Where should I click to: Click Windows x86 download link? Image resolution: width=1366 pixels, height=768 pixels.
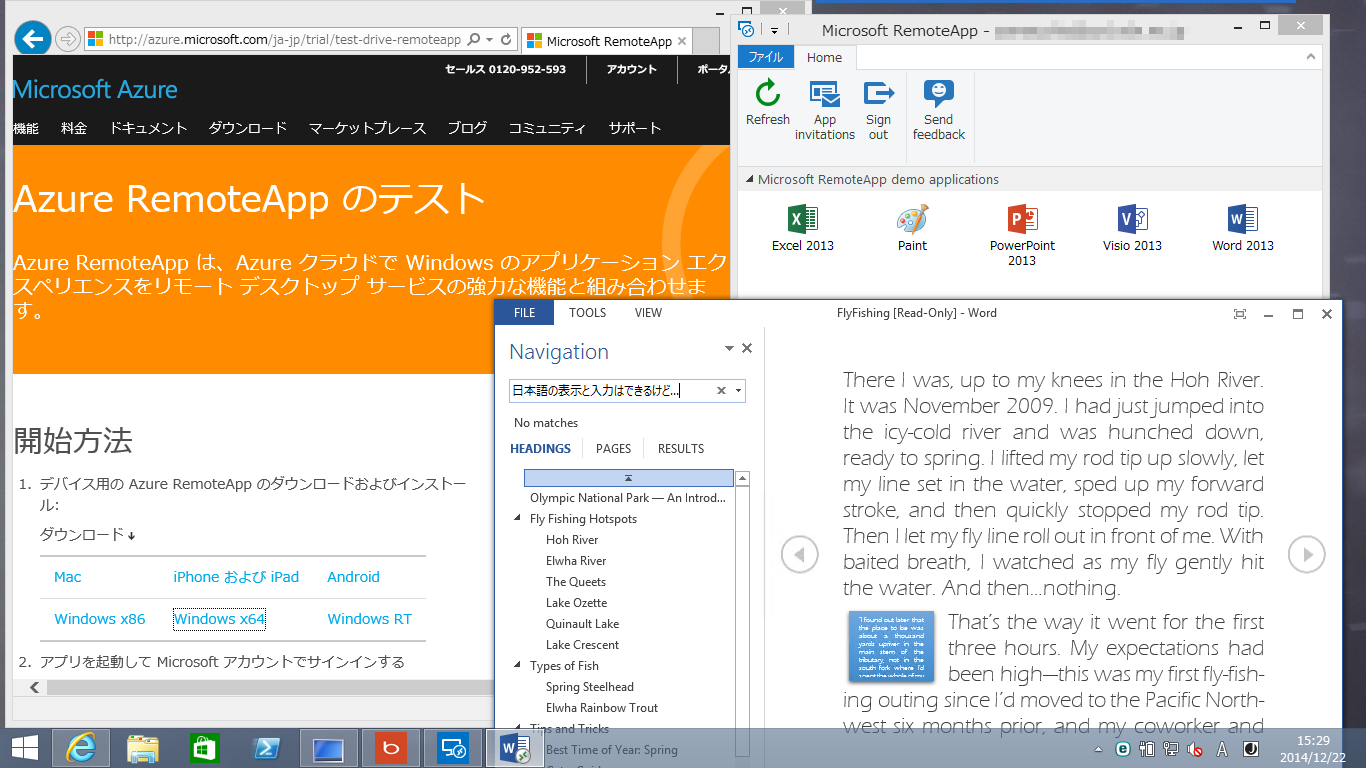pyautogui.click(x=100, y=619)
